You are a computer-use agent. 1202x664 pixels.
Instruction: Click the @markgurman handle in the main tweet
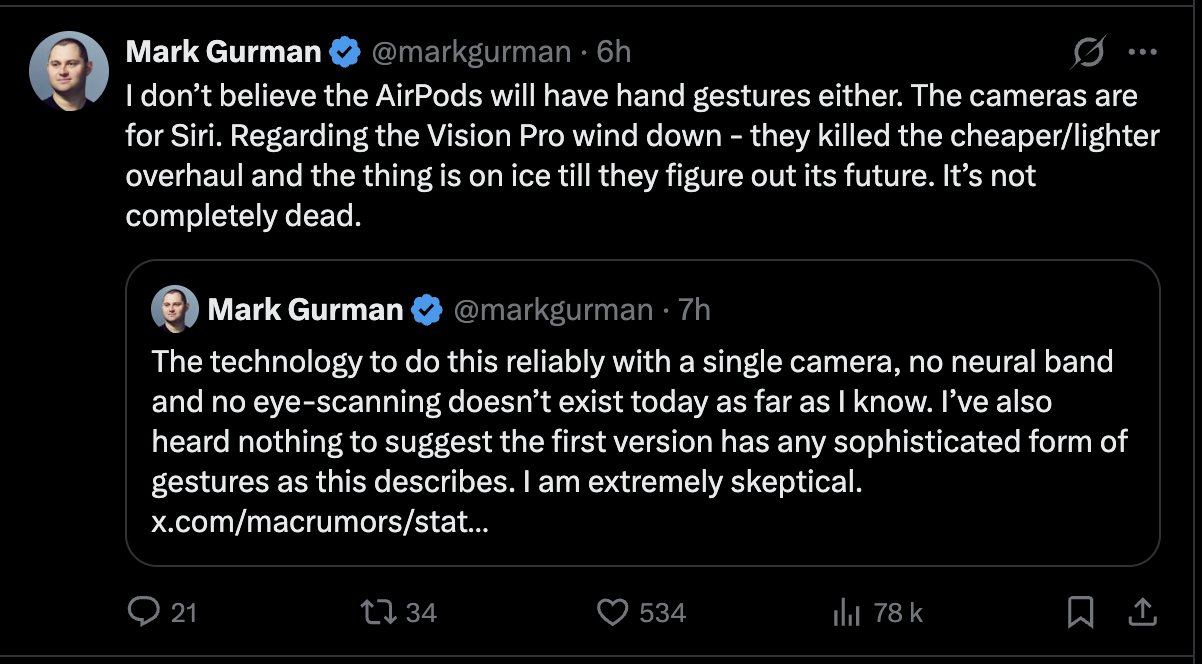(472, 51)
